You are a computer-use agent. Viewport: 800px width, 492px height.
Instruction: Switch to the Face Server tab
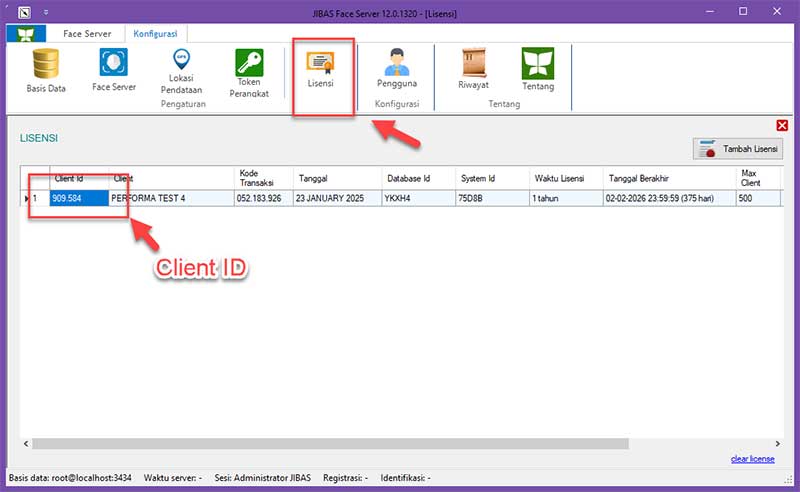click(x=87, y=34)
